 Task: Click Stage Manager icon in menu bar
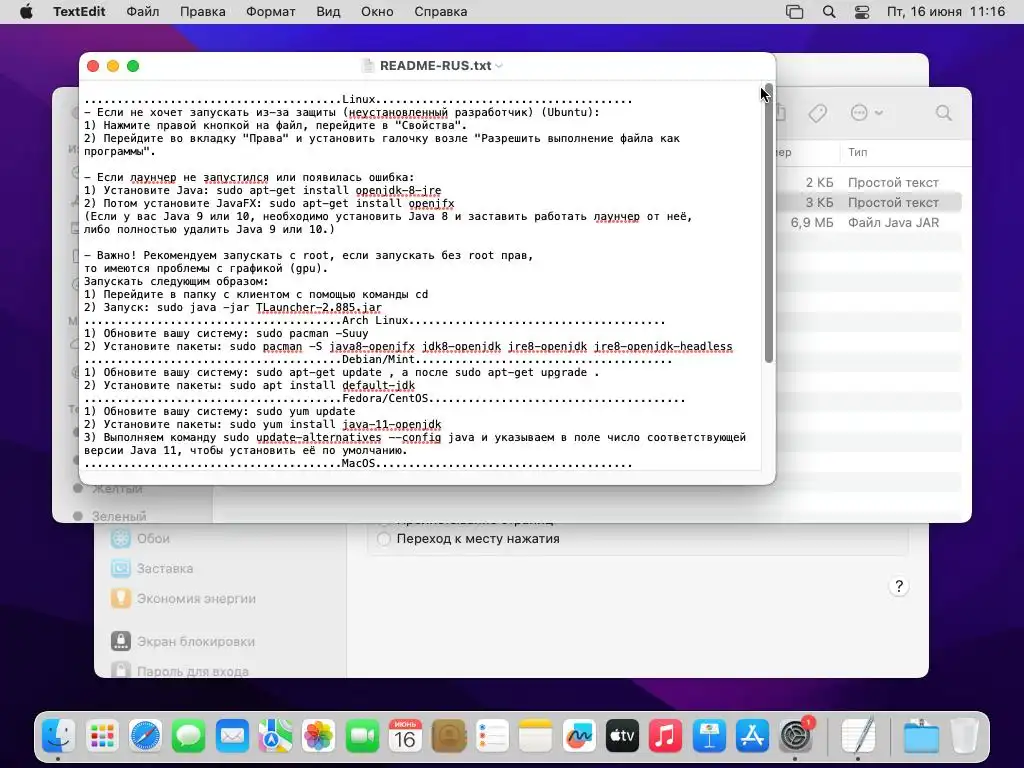(x=794, y=12)
